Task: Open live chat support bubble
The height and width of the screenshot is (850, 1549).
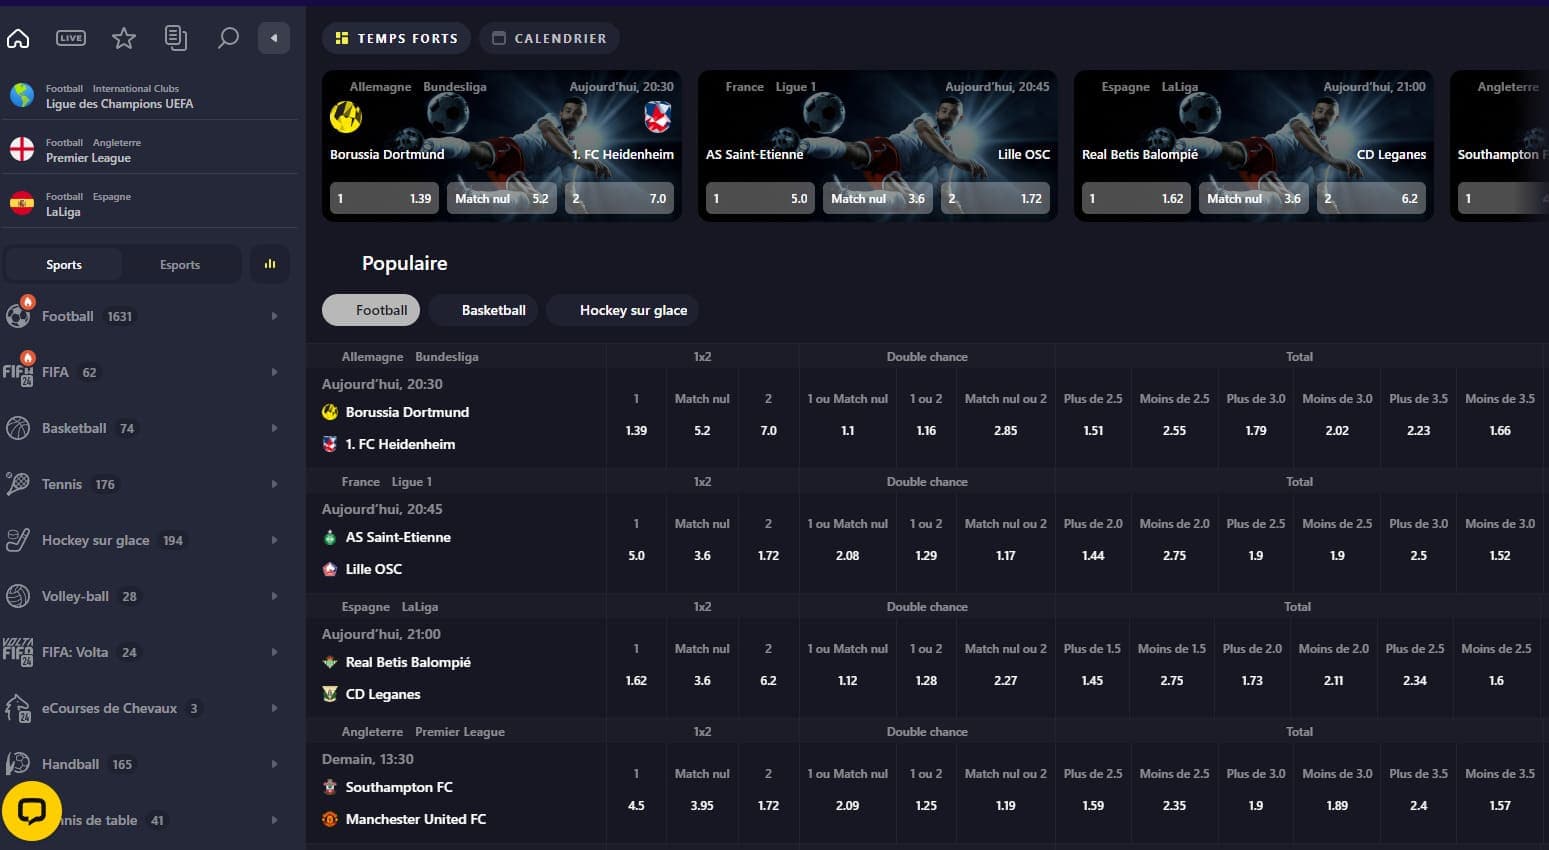Action: click(x=32, y=810)
